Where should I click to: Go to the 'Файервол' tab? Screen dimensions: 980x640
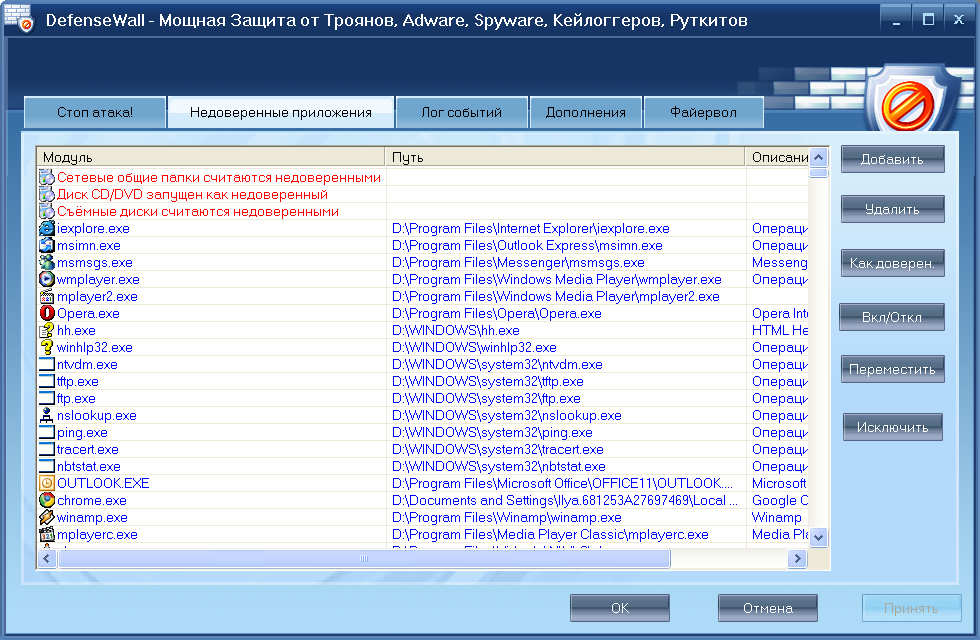click(703, 112)
